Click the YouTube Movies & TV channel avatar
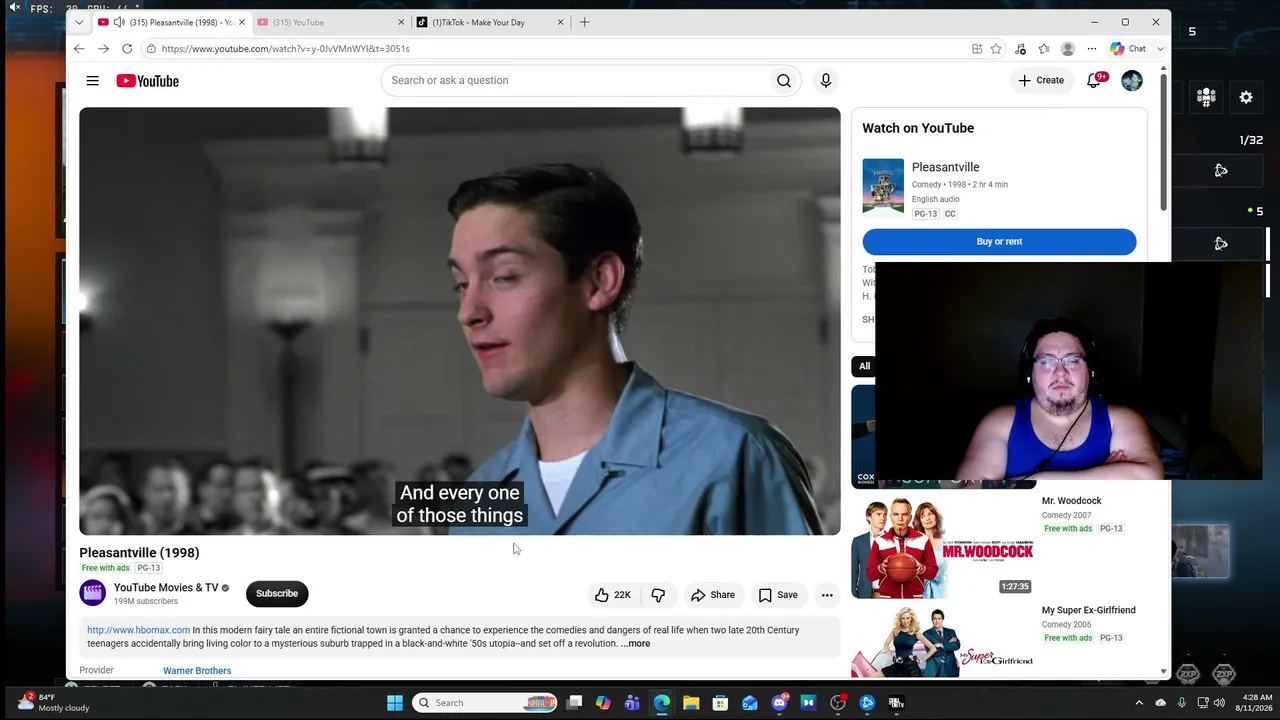 click(x=92, y=593)
